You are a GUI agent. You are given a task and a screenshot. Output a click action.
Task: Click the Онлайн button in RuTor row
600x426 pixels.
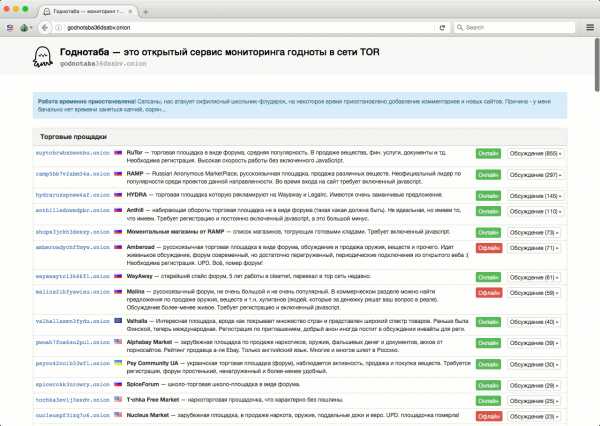(x=488, y=154)
